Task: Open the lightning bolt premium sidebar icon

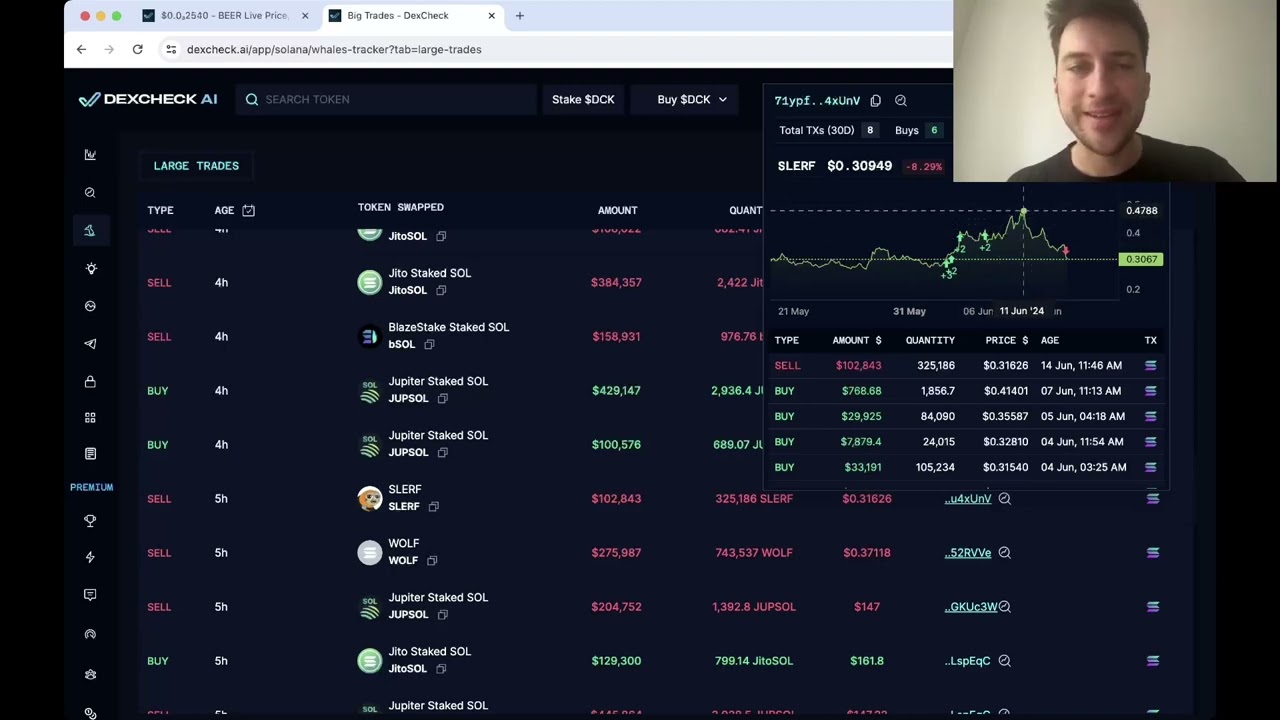Action: click(x=90, y=557)
